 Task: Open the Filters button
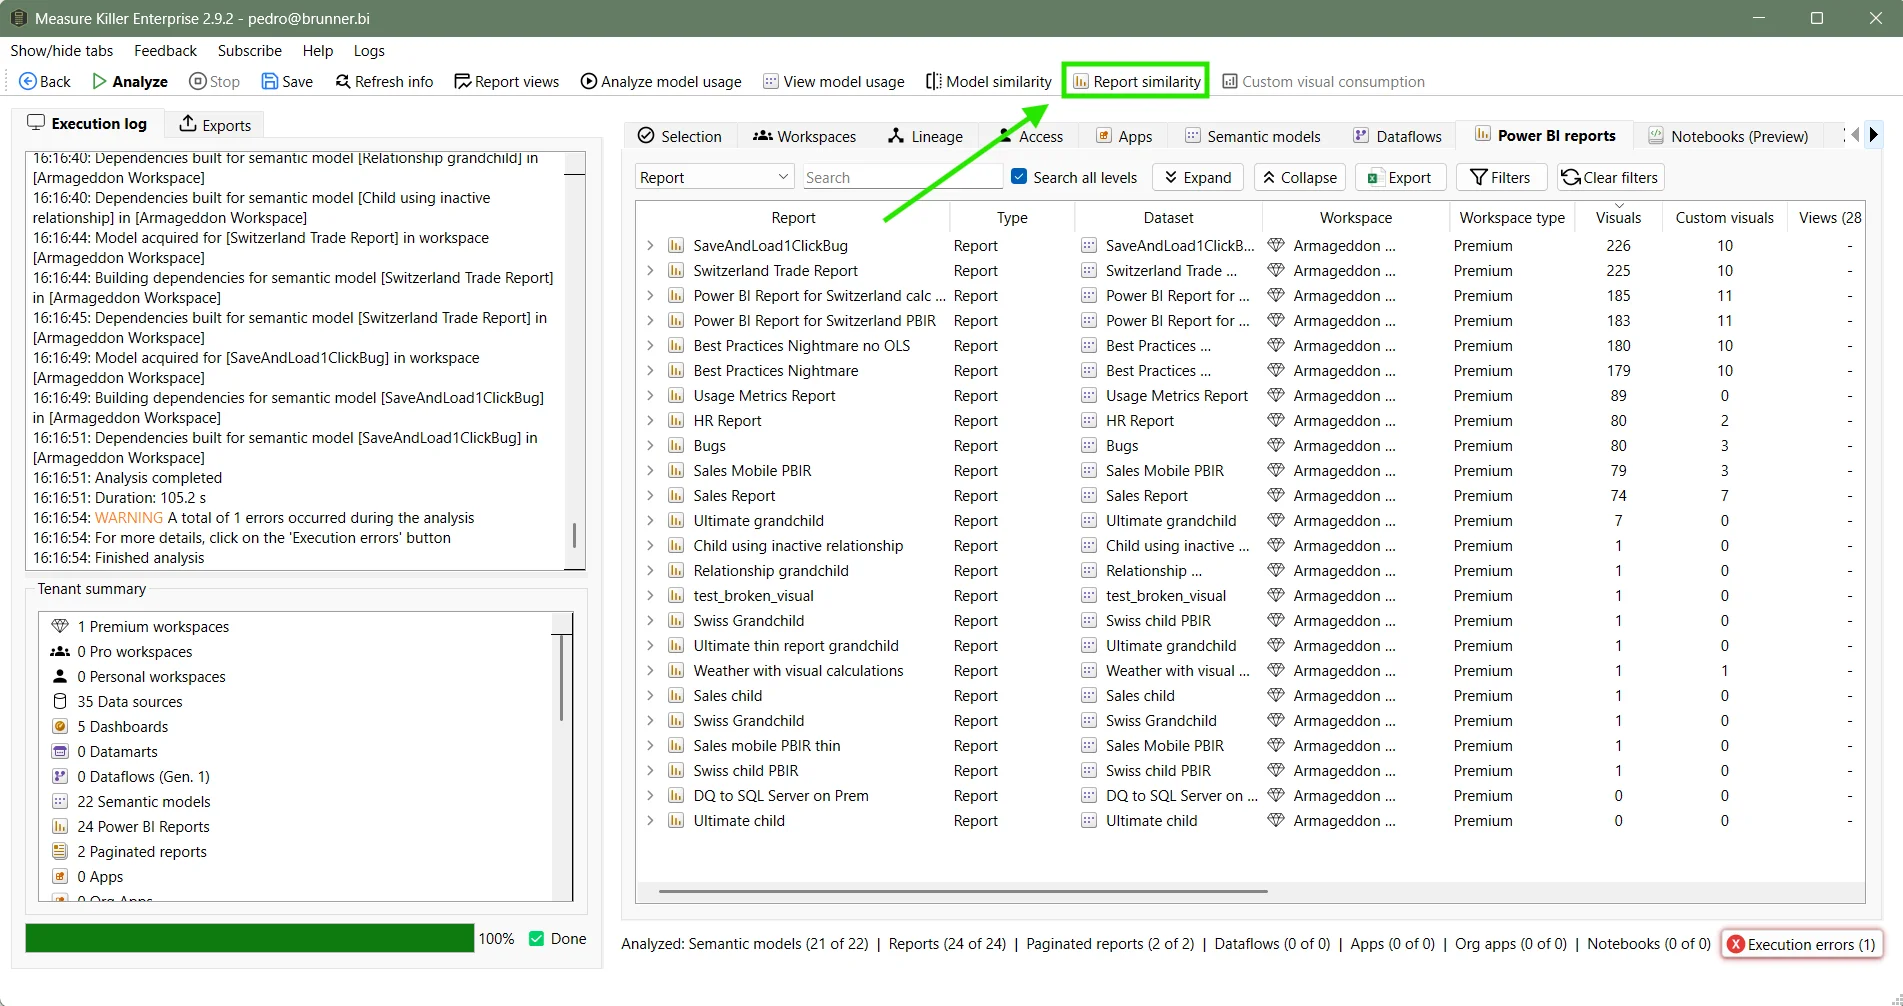coord(1501,177)
